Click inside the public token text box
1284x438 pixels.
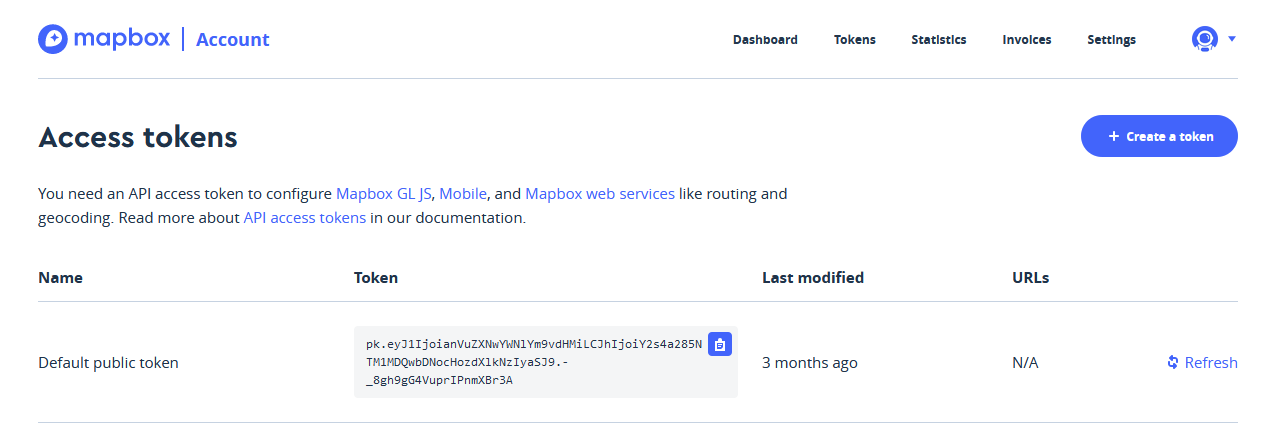(530, 363)
